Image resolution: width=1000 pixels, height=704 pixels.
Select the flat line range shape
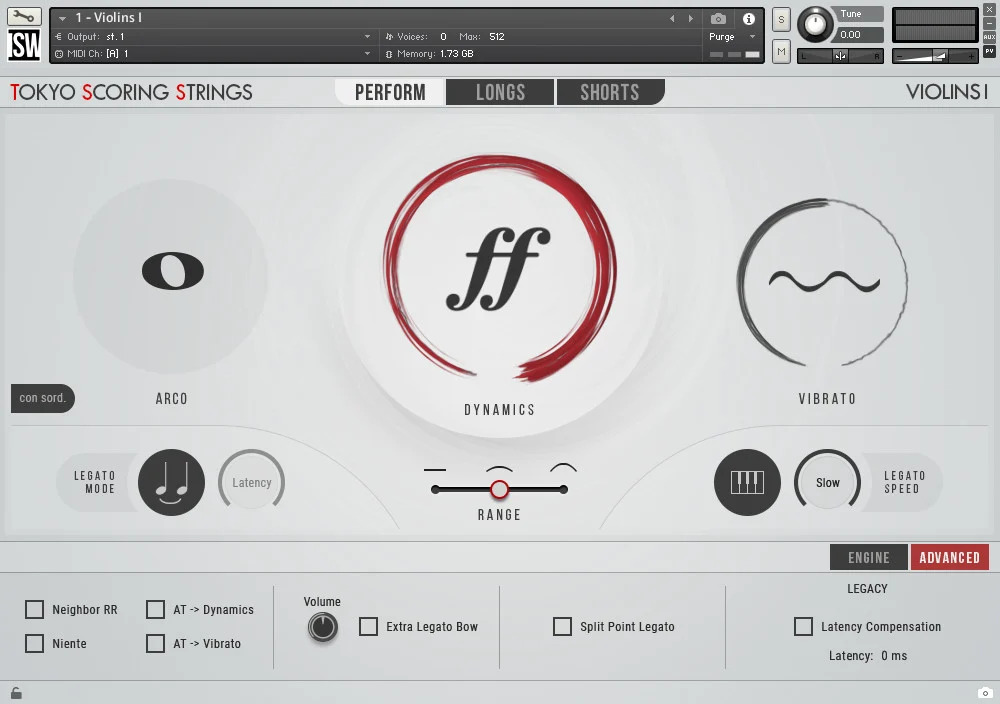[x=435, y=470]
